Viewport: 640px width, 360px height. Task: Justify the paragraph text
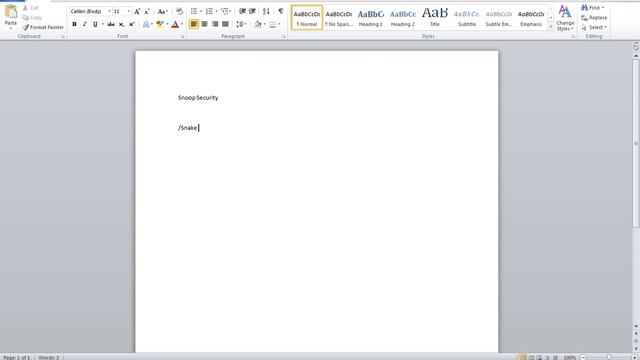[x=225, y=24]
